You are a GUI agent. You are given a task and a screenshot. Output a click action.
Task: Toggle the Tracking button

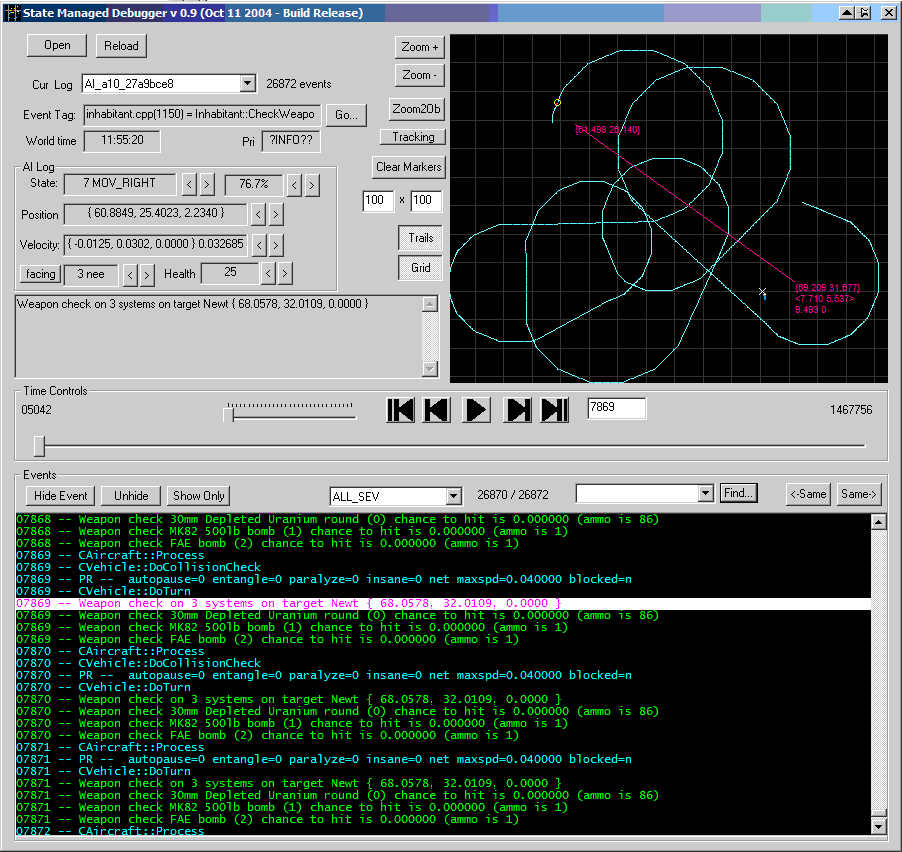(413, 137)
